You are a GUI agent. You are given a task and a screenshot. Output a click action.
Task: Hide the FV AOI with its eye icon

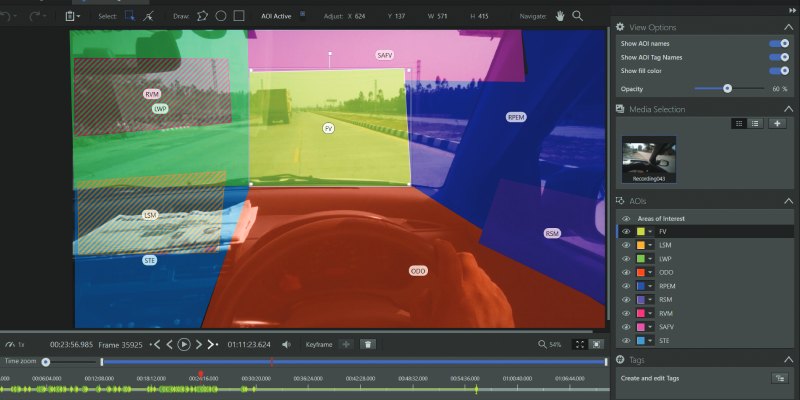click(x=626, y=232)
